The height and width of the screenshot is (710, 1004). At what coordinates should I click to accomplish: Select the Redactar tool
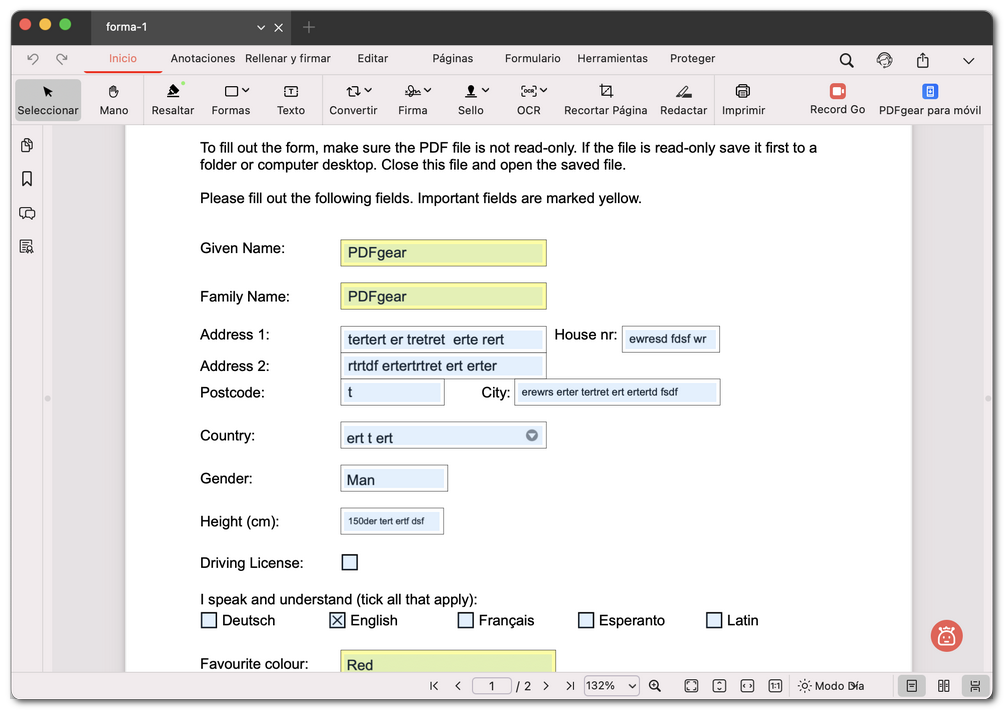click(683, 99)
